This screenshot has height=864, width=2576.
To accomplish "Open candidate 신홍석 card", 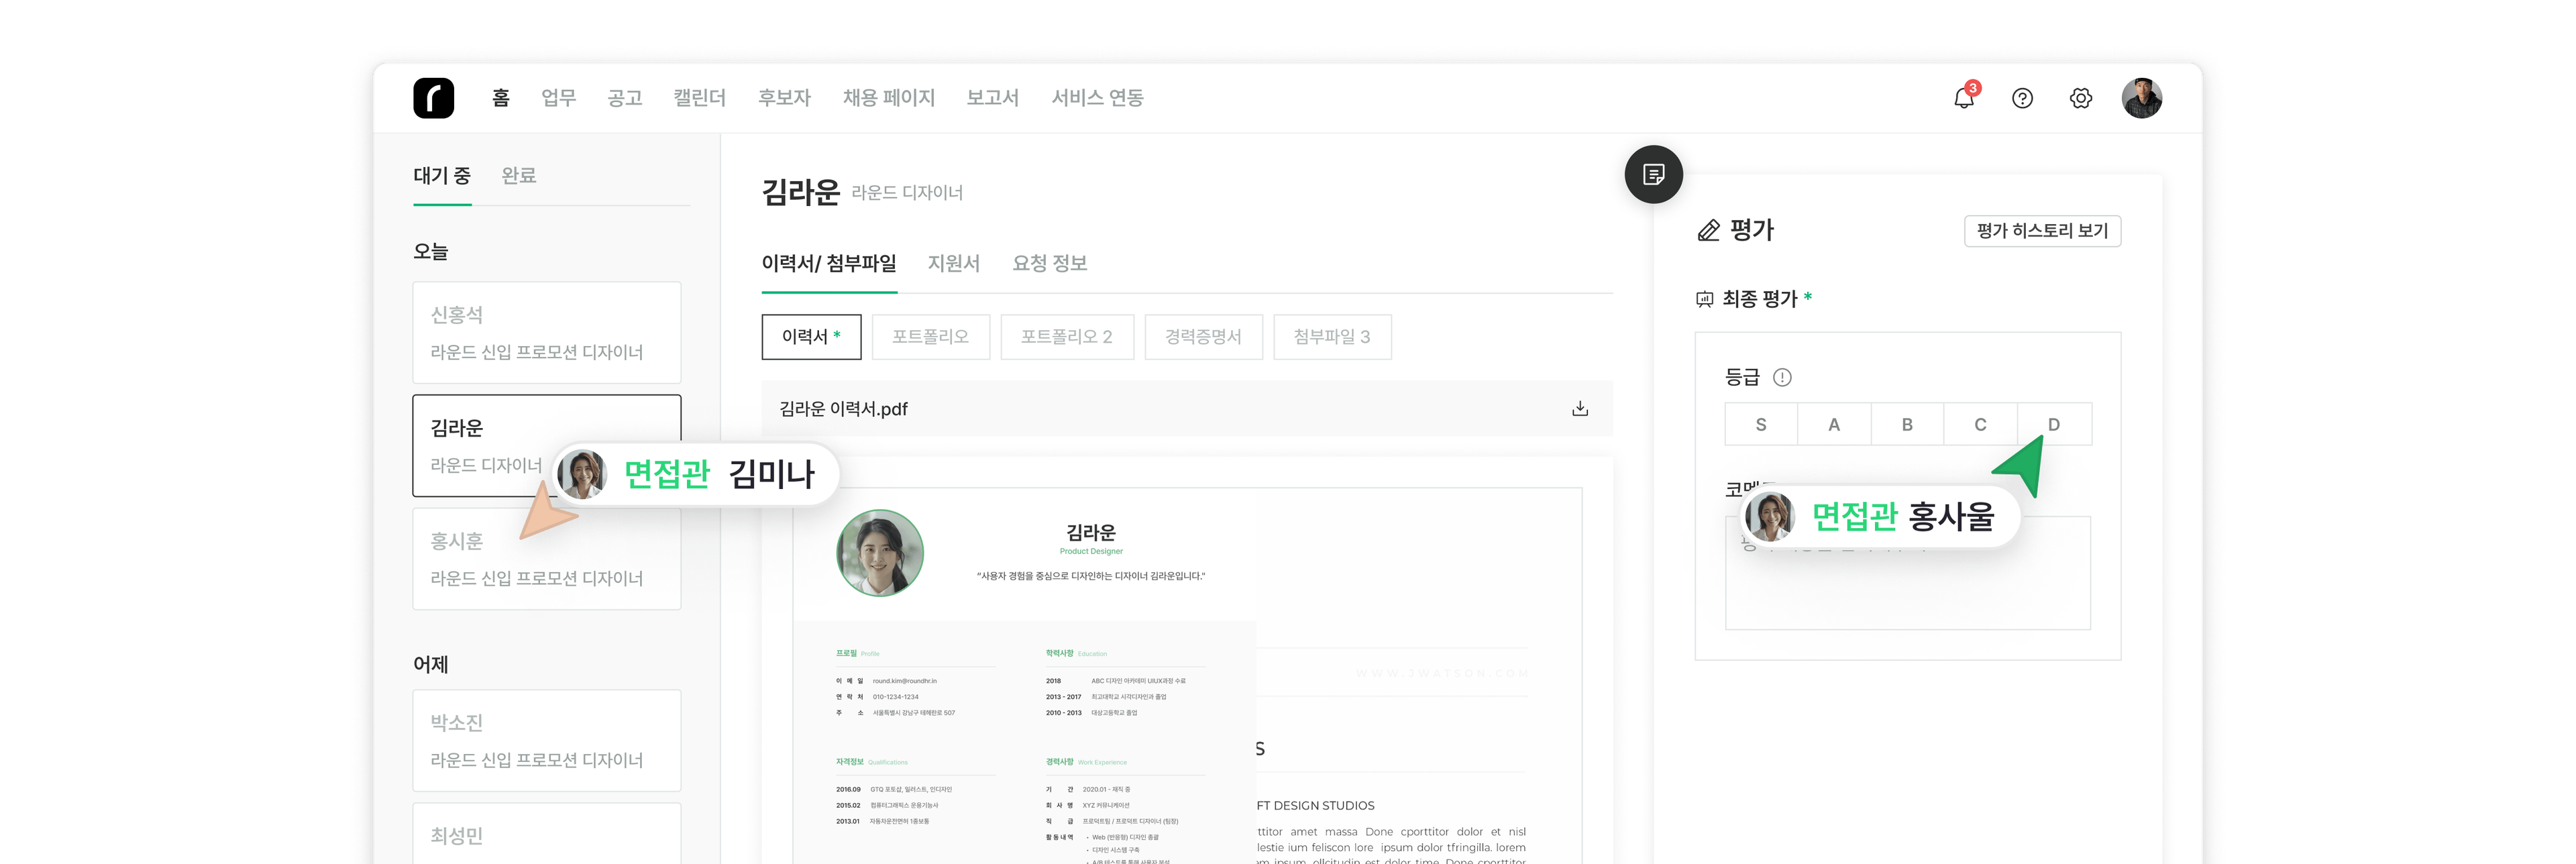I will pyautogui.click(x=546, y=332).
